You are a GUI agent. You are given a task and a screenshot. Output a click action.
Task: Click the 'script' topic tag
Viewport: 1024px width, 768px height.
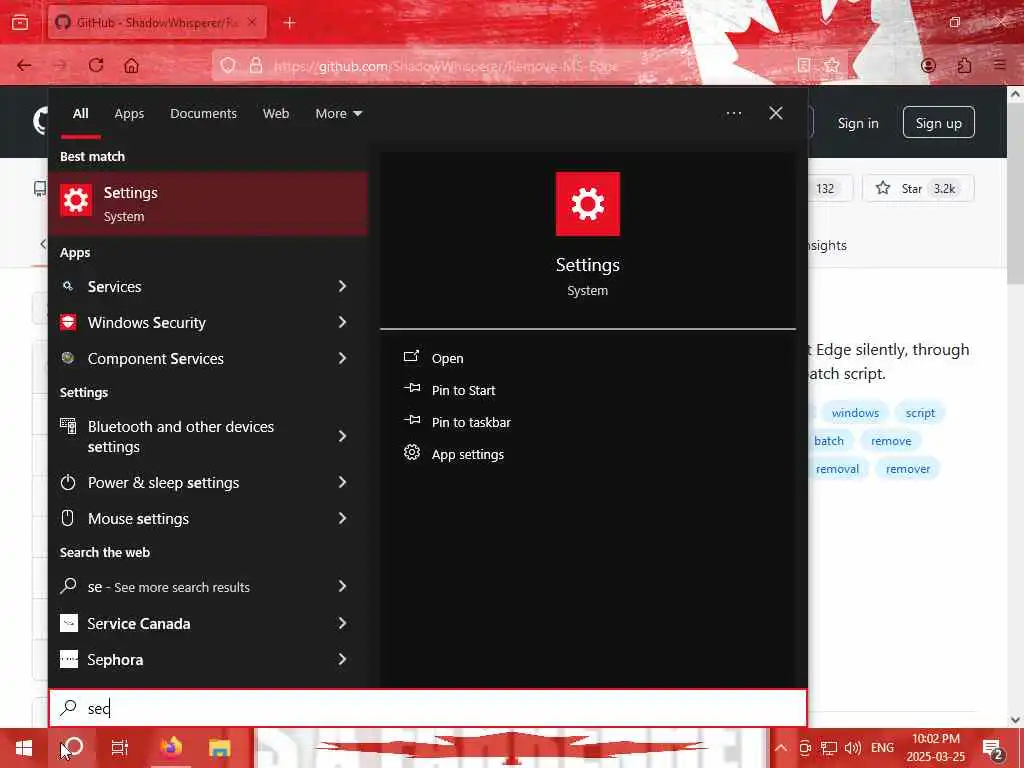click(920, 413)
